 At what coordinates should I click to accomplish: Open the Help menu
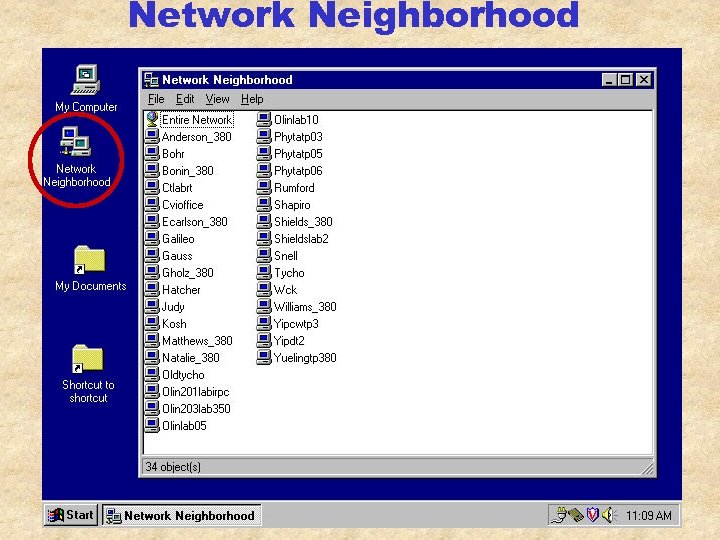252,99
